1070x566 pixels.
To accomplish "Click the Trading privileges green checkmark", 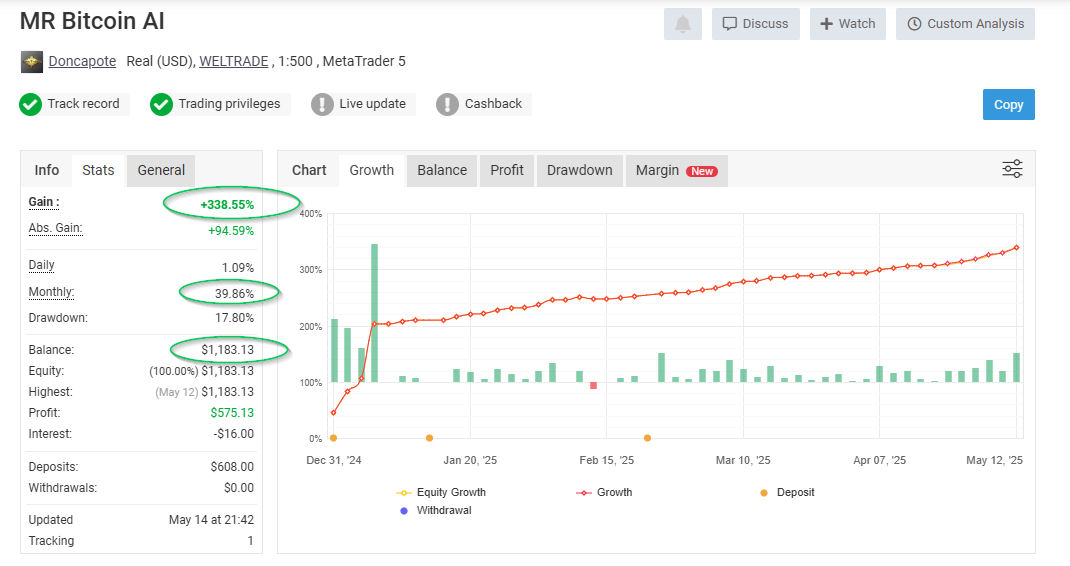I will click(161, 104).
